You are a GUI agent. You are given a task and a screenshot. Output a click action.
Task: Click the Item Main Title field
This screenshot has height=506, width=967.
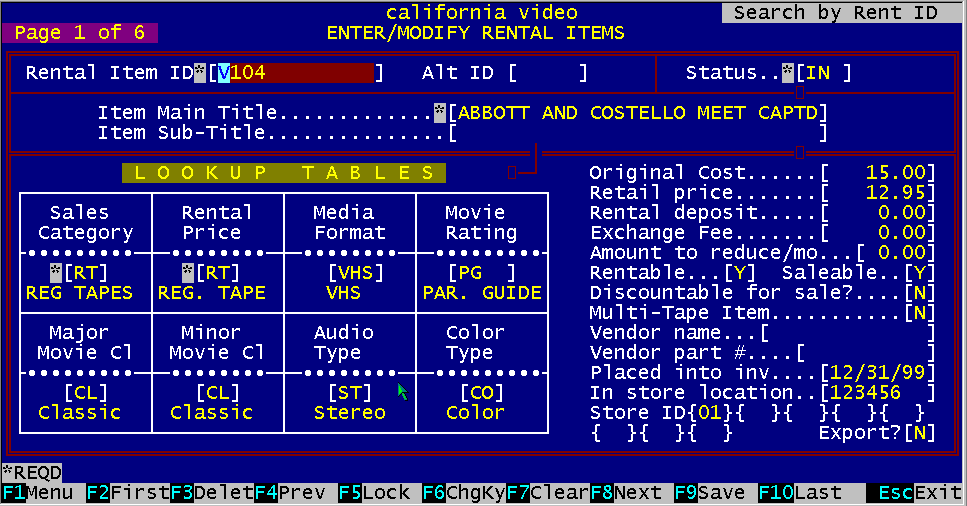638,113
